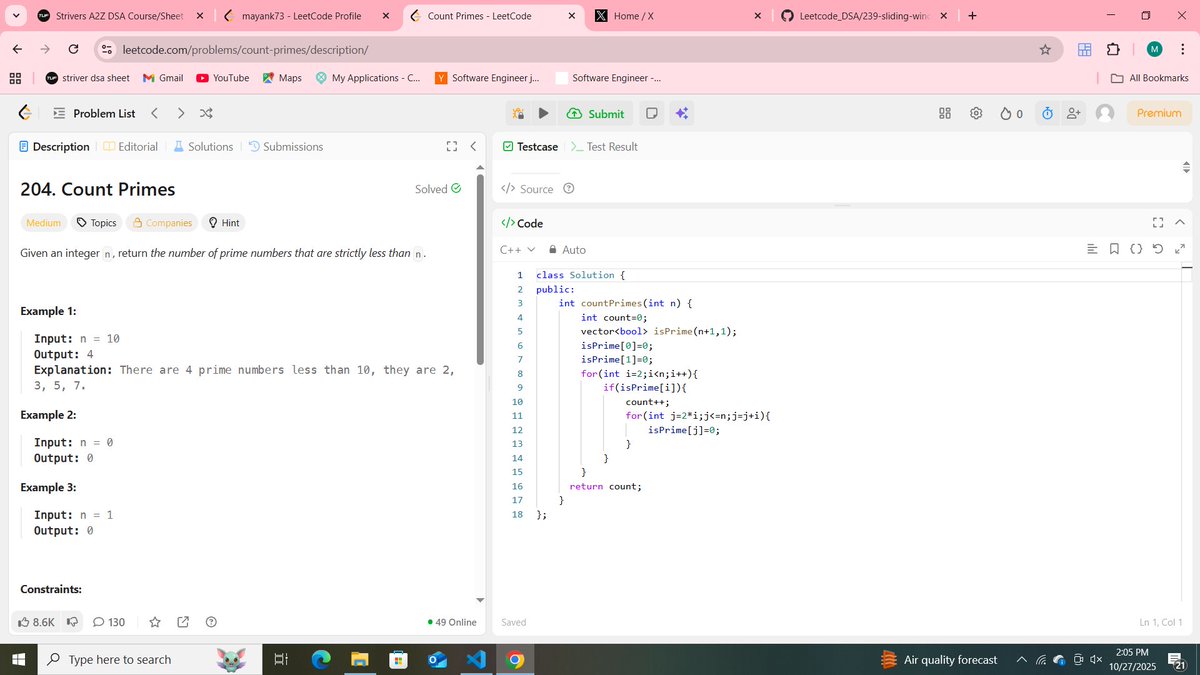
Task: Click the streak flame counter showing 0
Action: pyautogui.click(x=1011, y=114)
